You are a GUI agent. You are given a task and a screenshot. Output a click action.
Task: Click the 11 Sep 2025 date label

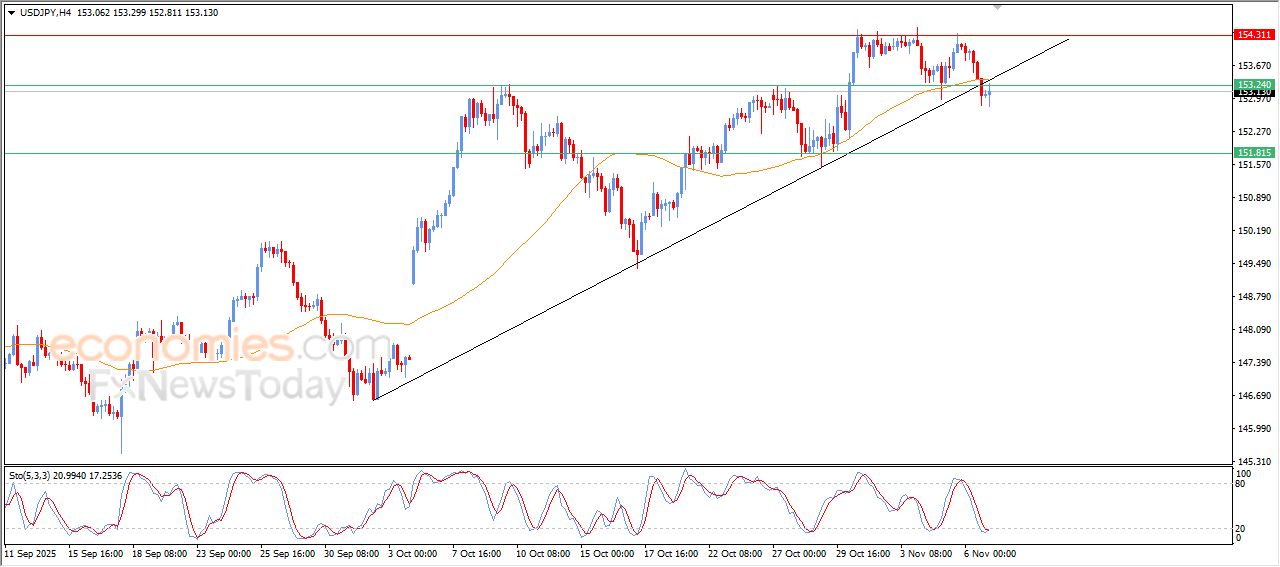click(x=31, y=552)
